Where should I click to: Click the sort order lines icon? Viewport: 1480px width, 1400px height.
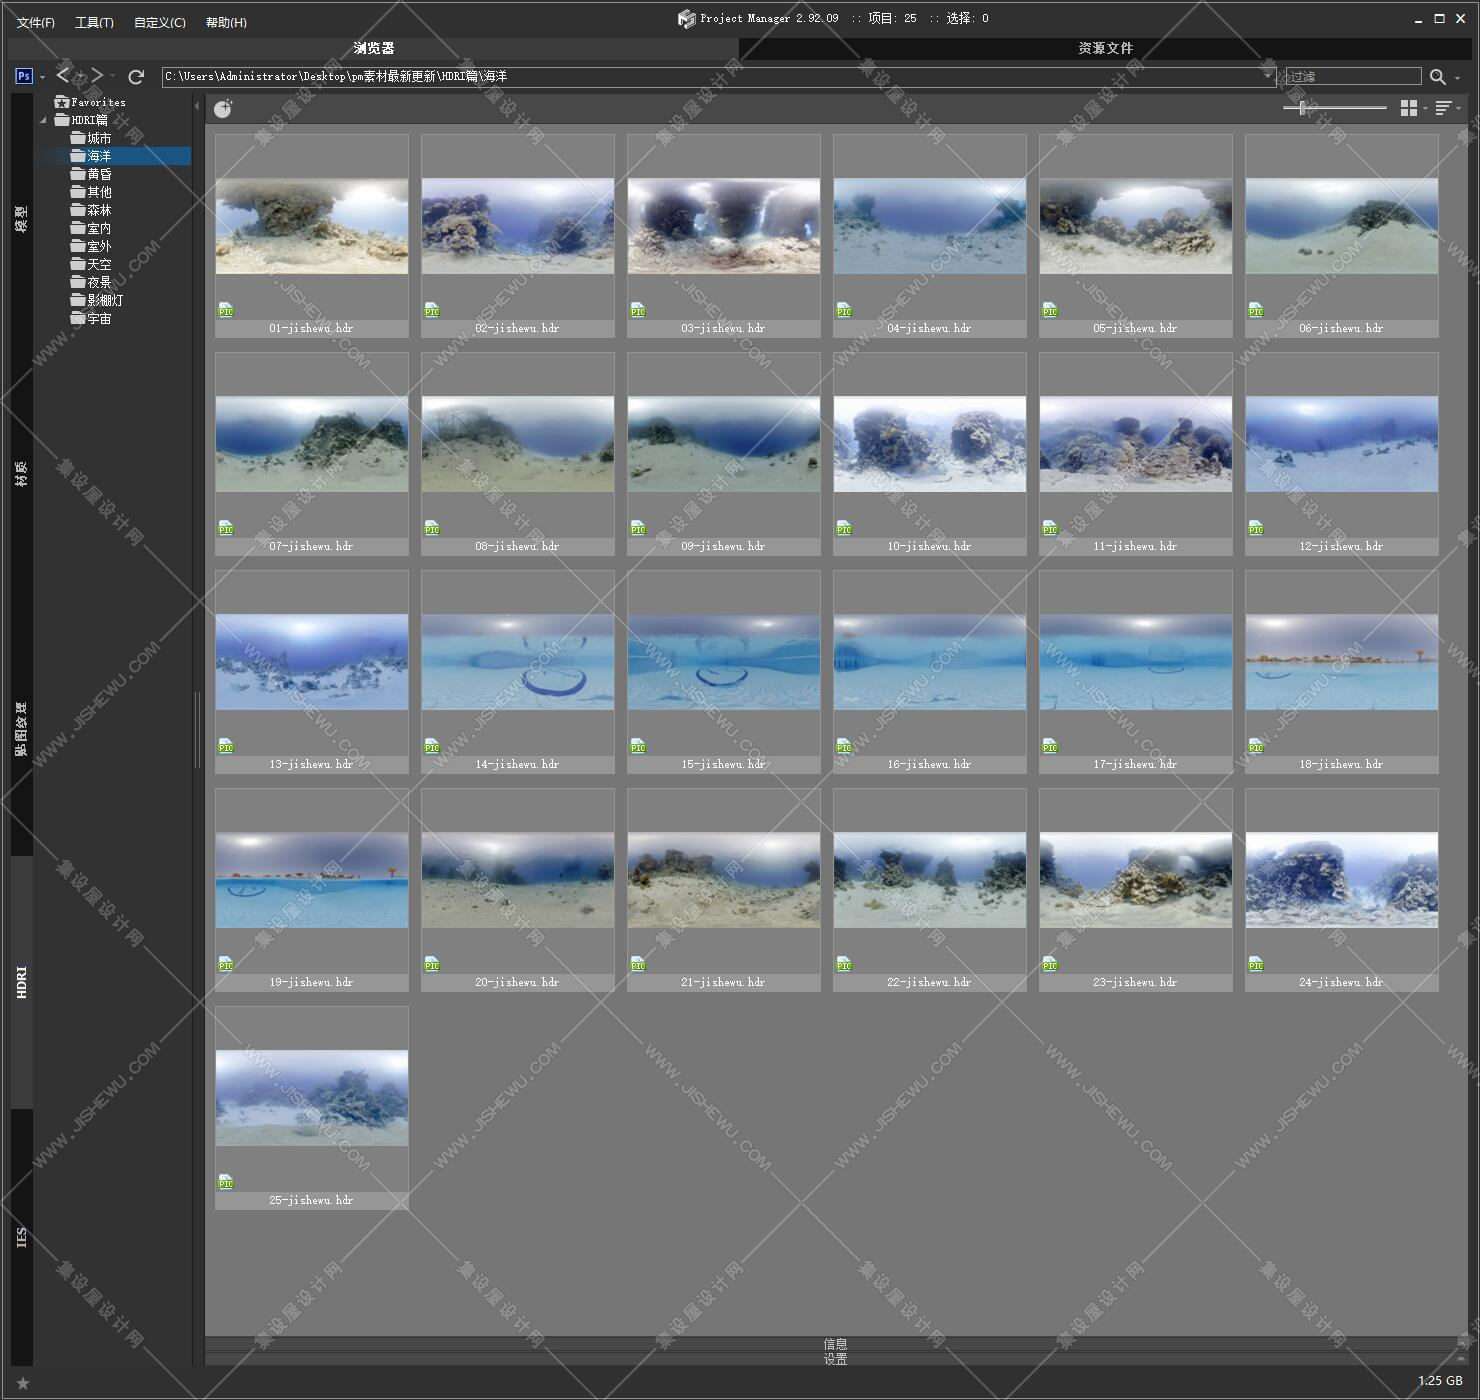tap(1443, 108)
